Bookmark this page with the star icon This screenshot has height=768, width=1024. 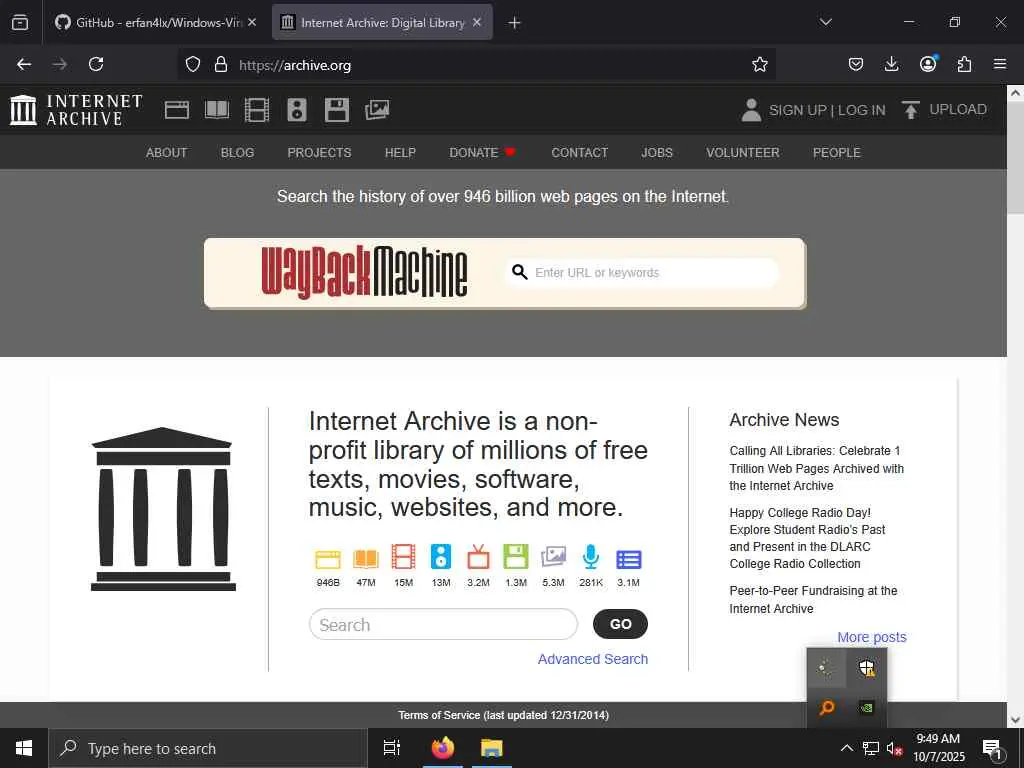coord(760,64)
